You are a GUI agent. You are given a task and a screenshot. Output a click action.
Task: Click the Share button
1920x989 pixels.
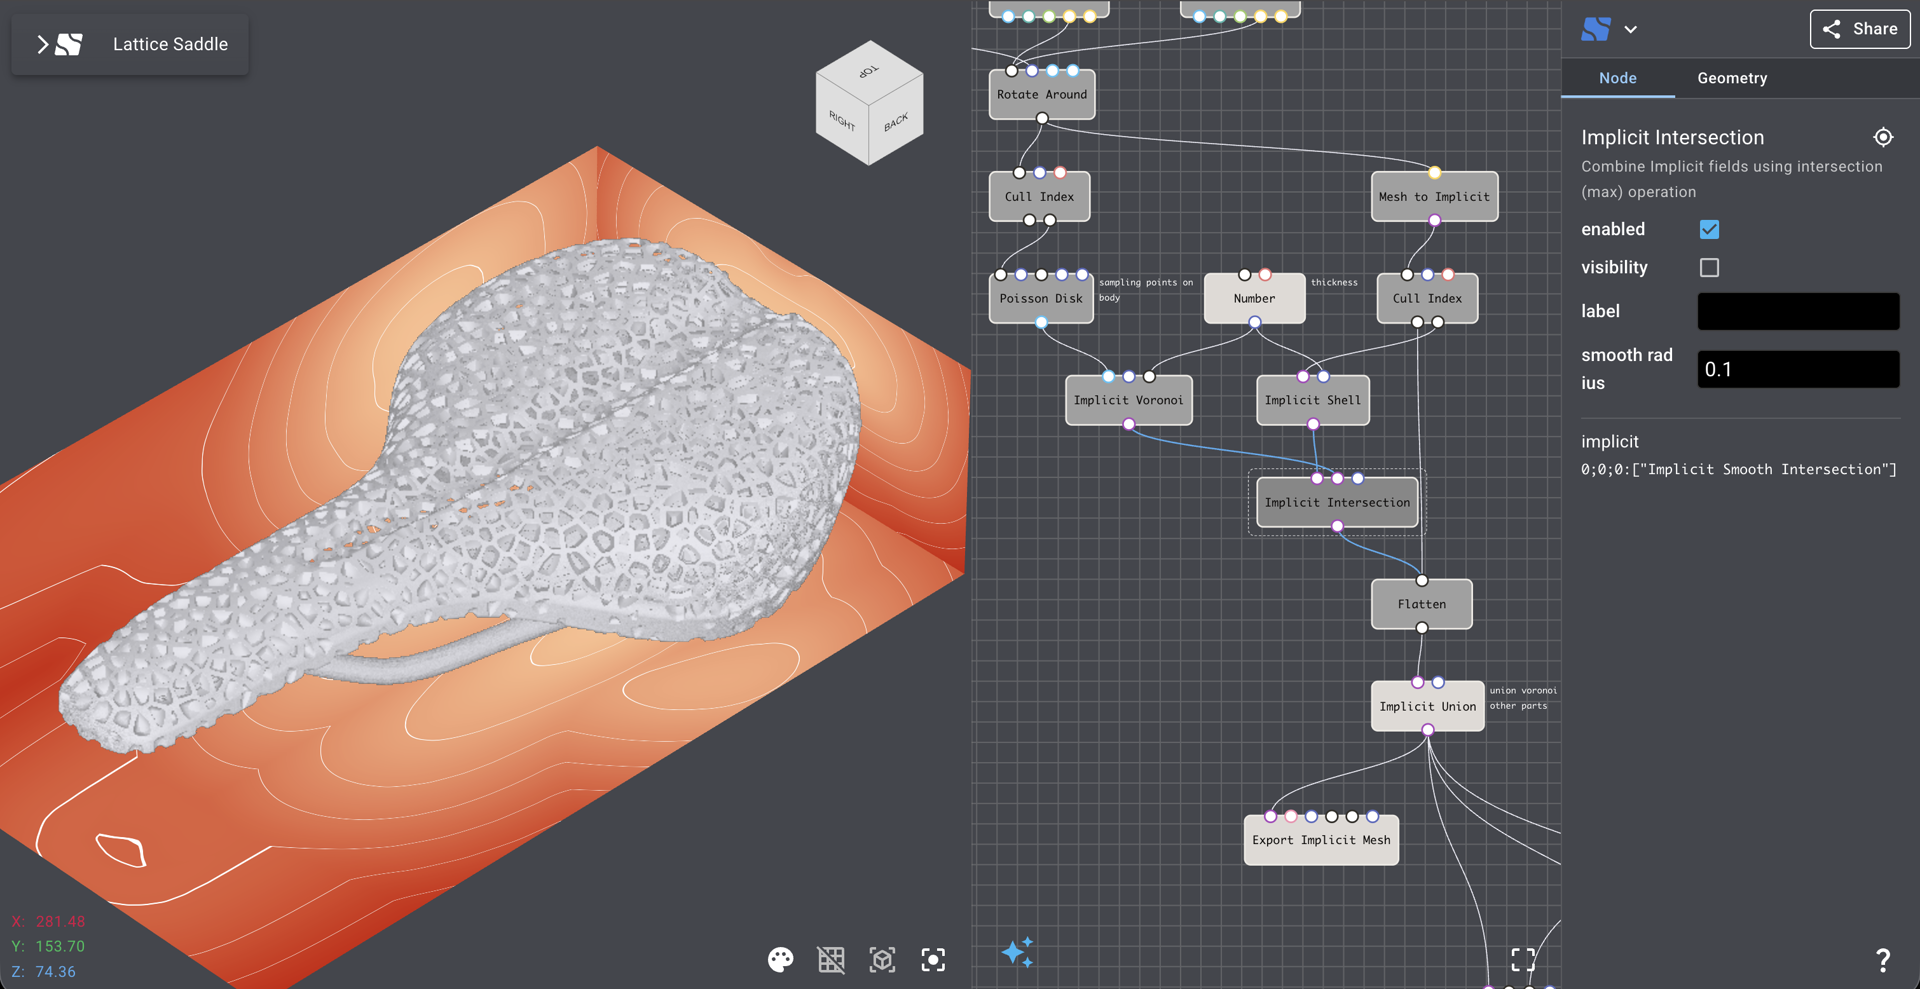tap(1859, 29)
